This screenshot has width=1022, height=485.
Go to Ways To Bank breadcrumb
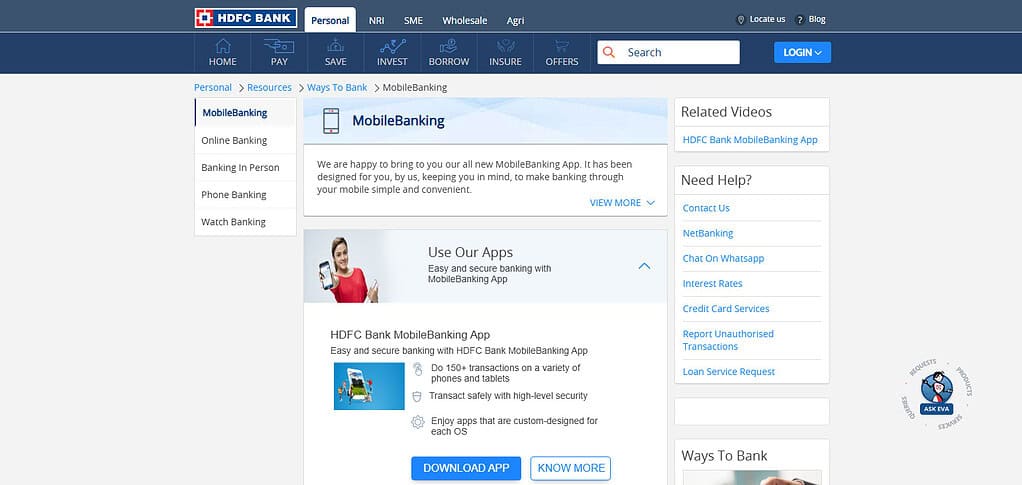tap(337, 87)
